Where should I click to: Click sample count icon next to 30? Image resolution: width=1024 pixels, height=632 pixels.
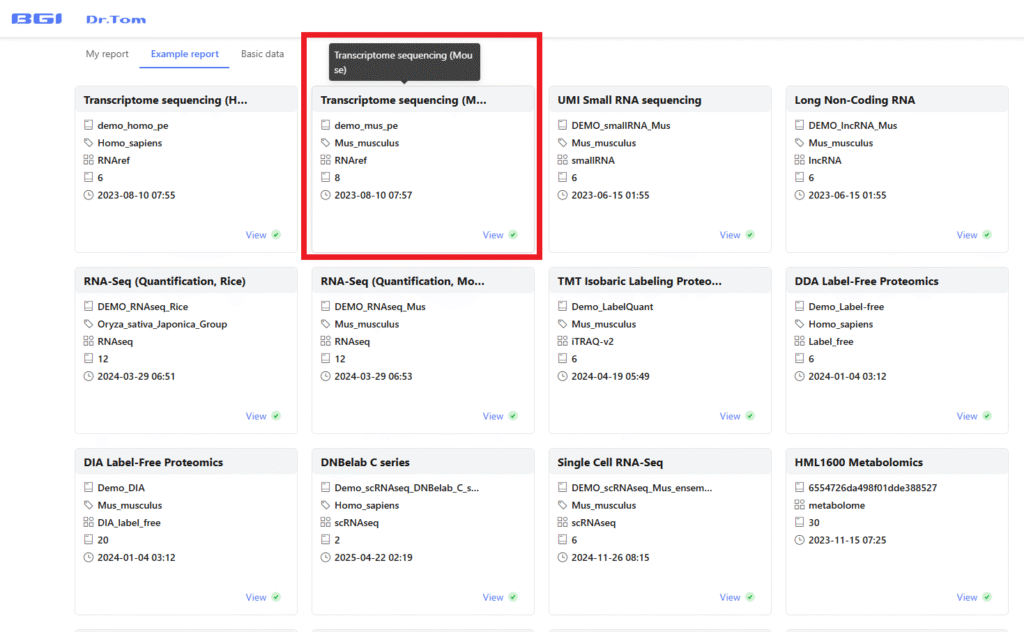click(x=799, y=523)
